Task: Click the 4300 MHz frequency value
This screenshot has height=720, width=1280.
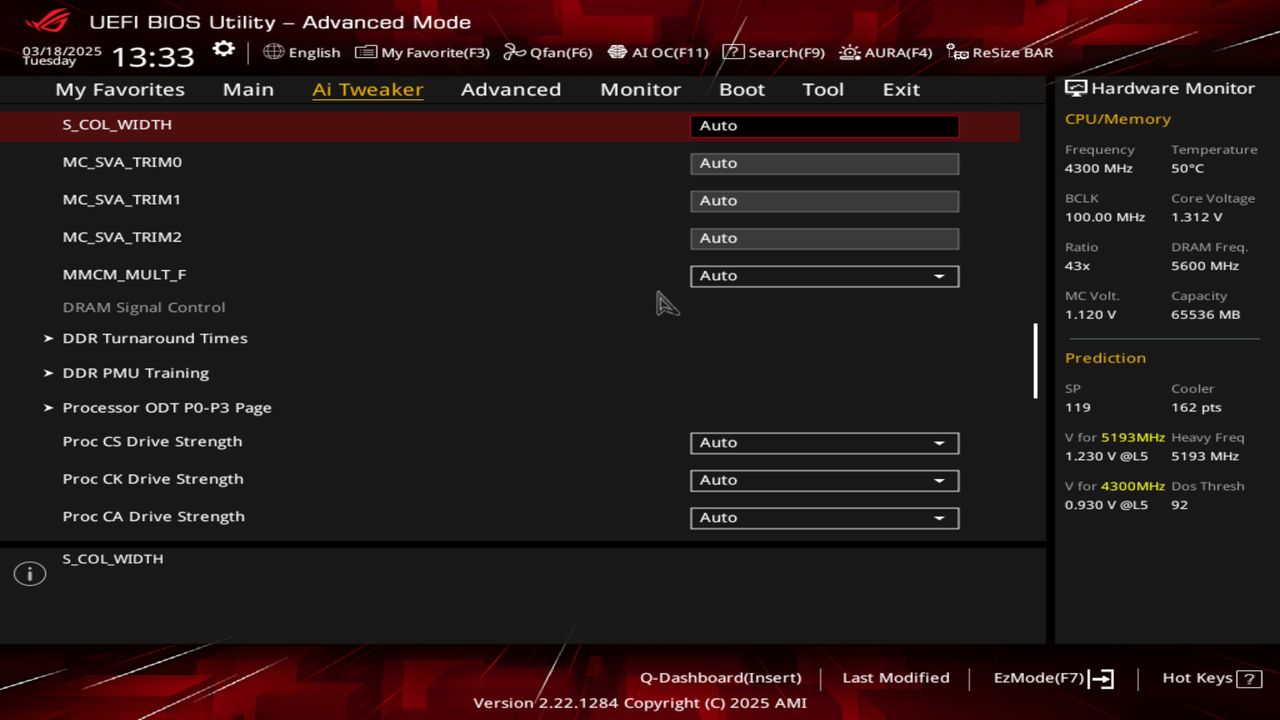Action: [1098, 168]
